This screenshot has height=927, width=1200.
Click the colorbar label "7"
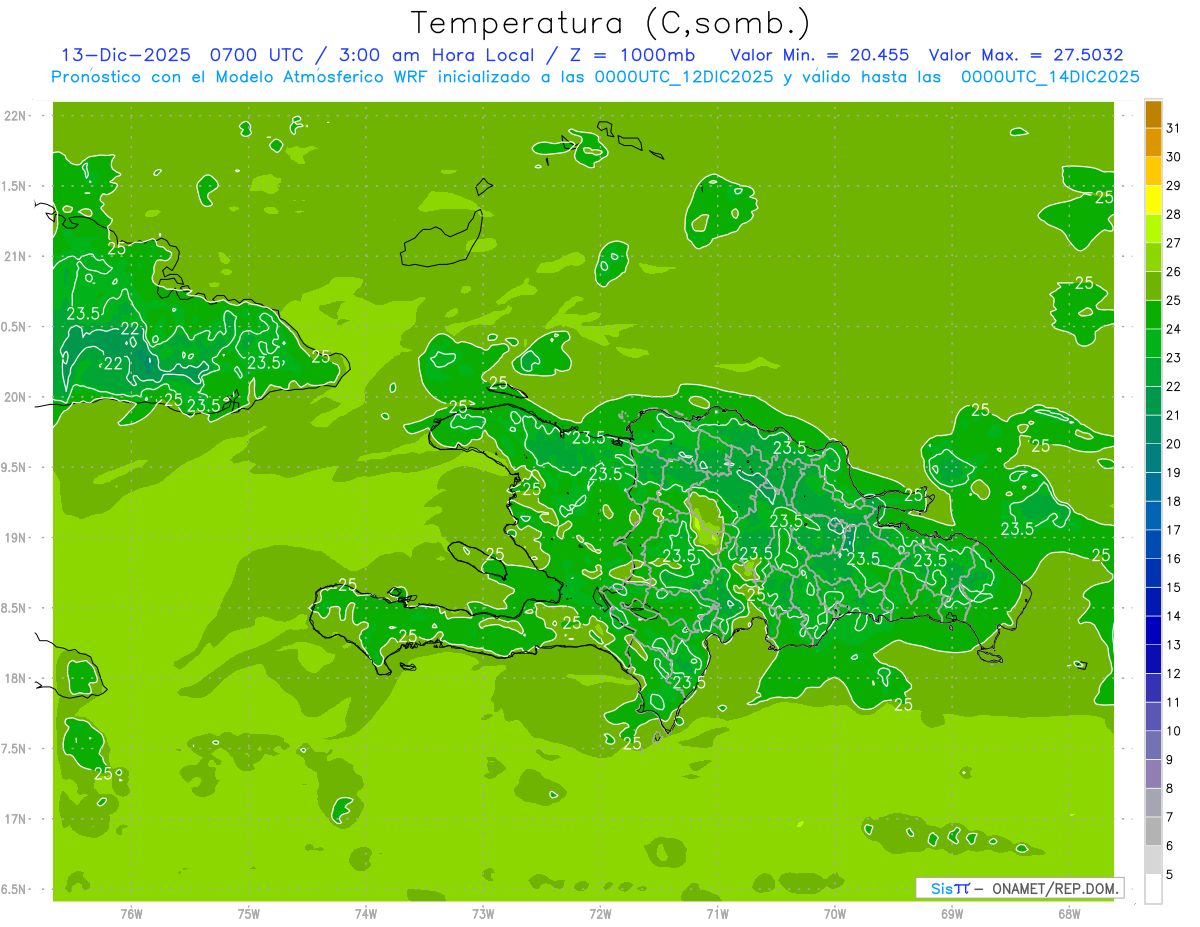pos(1169,817)
